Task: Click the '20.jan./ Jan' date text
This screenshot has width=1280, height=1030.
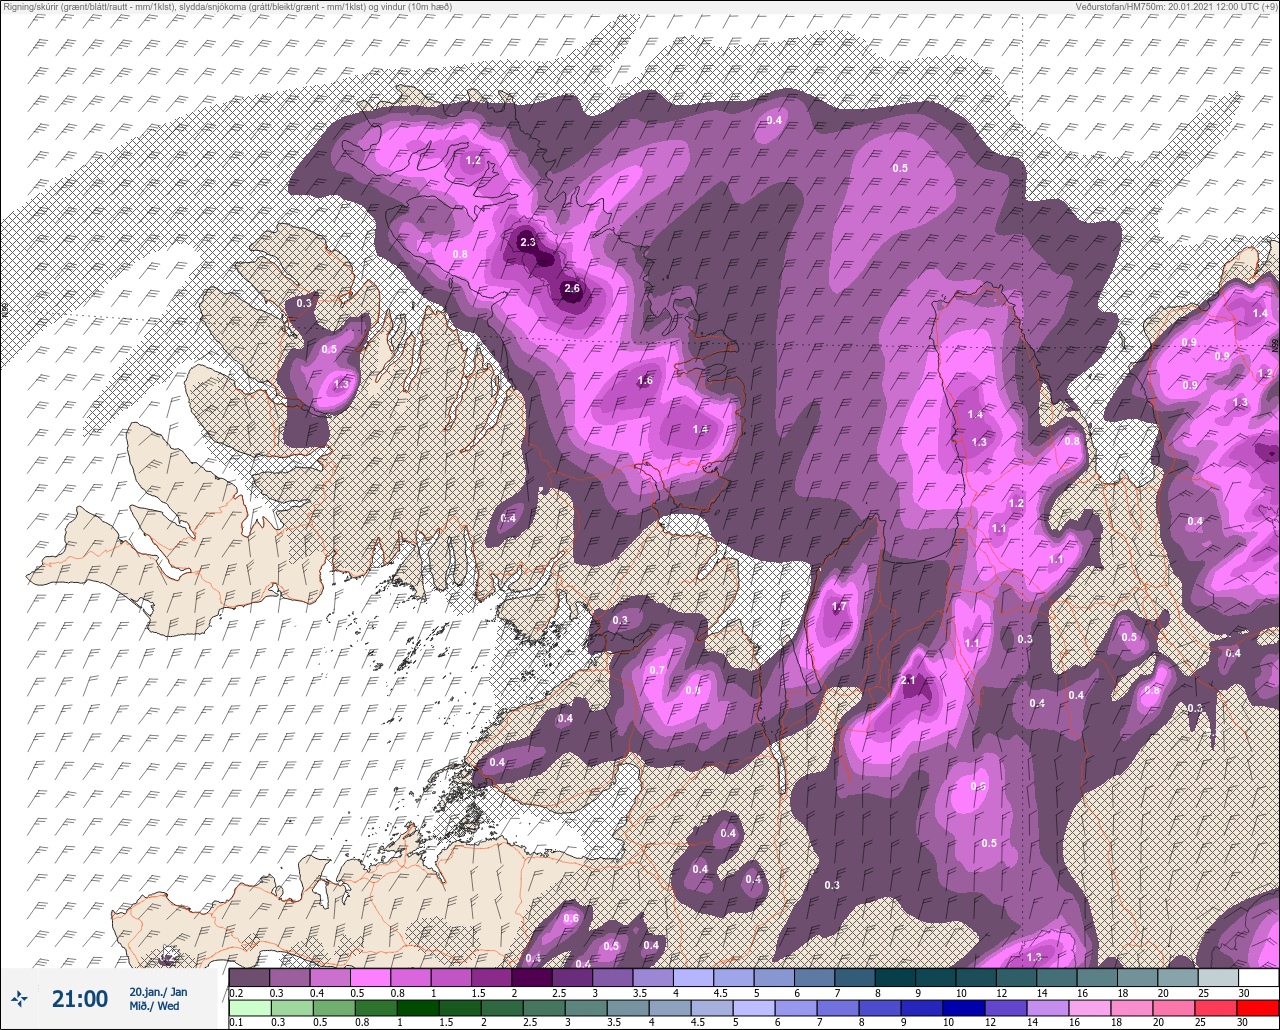Action: (x=158, y=991)
